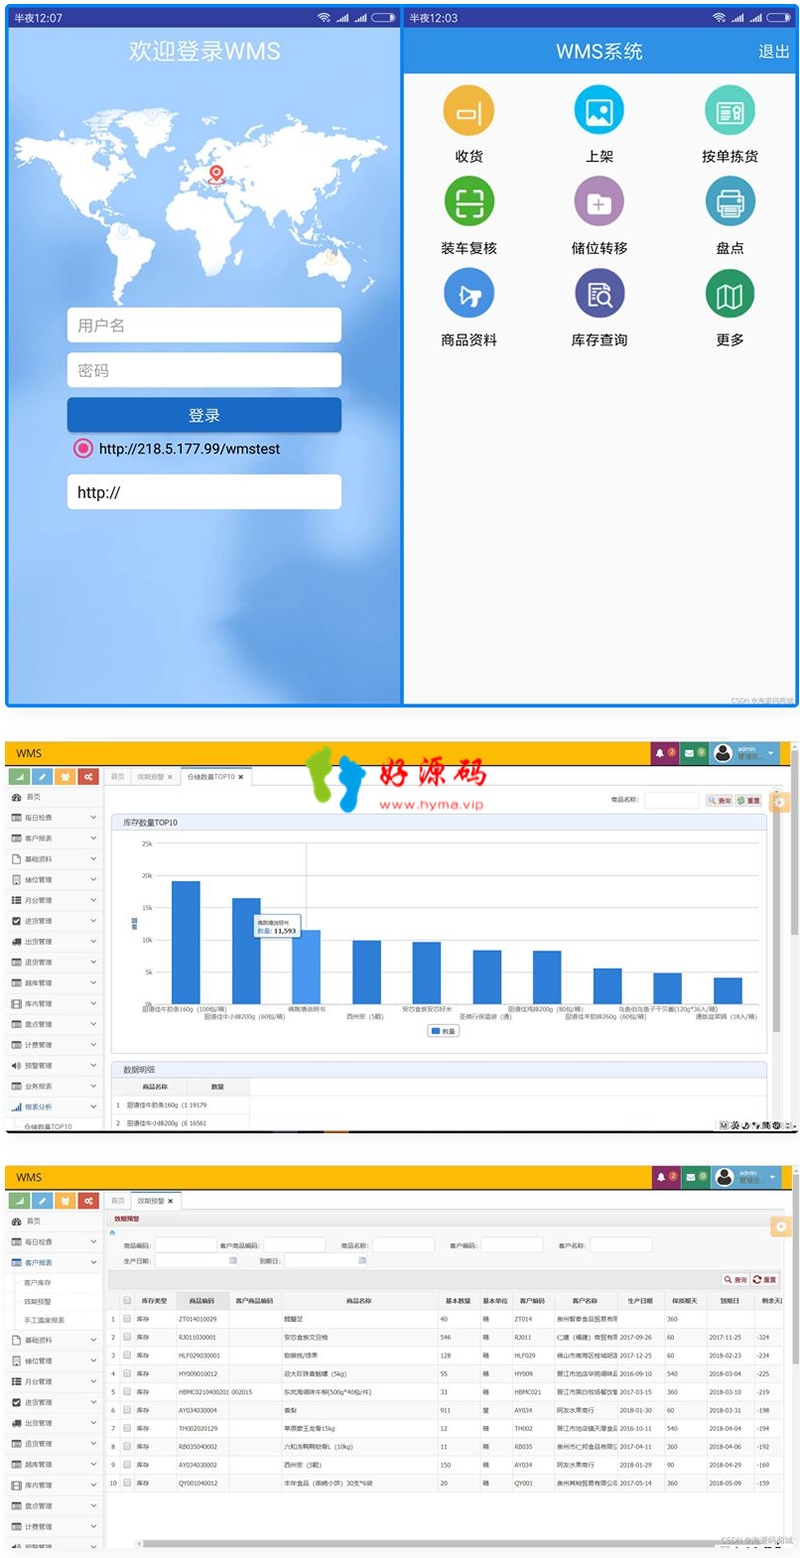
Task: Click the blue pencil button on the TOP10 chart page
Action: pyautogui.click(x=42, y=776)
